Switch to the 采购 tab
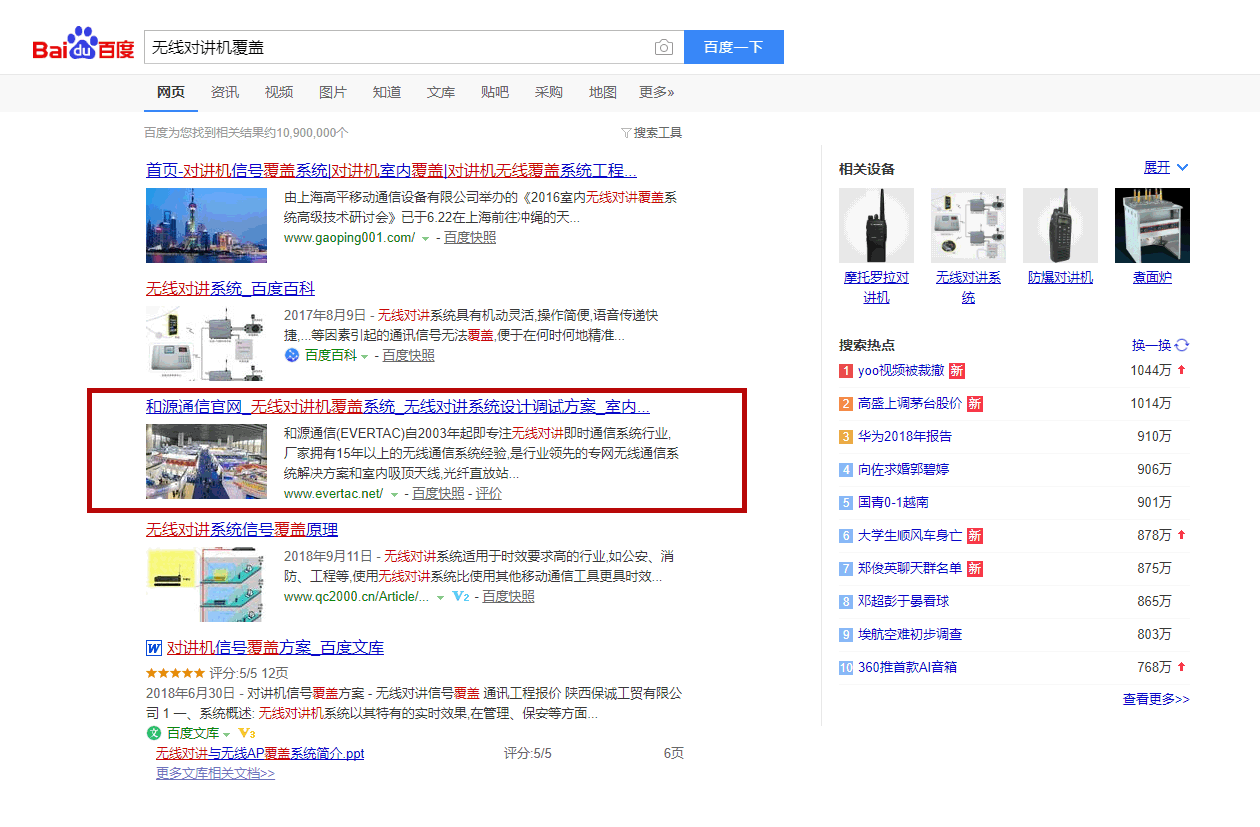 coord(549,92)
